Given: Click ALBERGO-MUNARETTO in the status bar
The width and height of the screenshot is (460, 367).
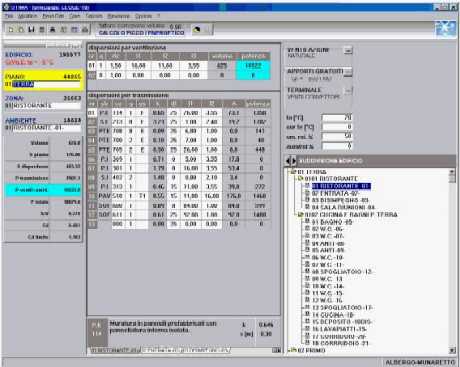Looking at the screenshot, I should (420, 362).
